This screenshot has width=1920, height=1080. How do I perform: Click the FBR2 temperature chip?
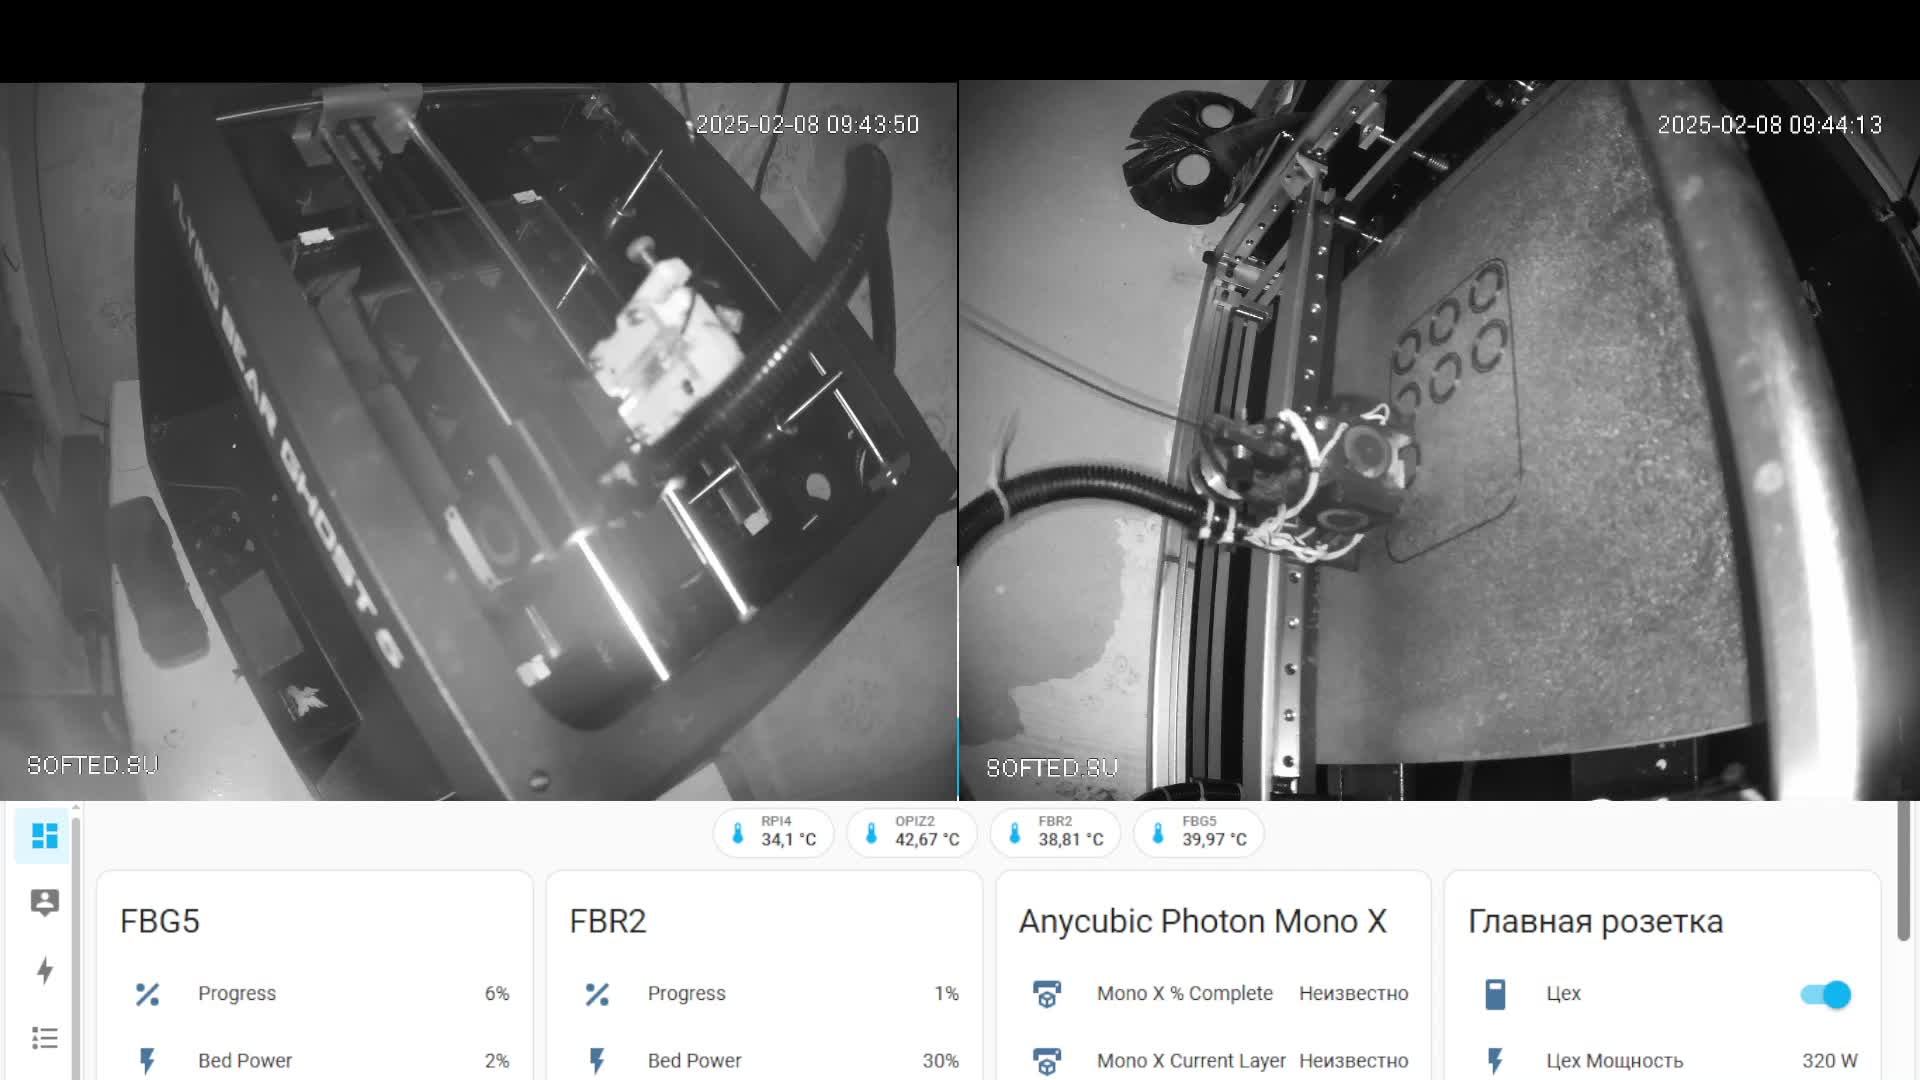click(x=1055, y=833)
